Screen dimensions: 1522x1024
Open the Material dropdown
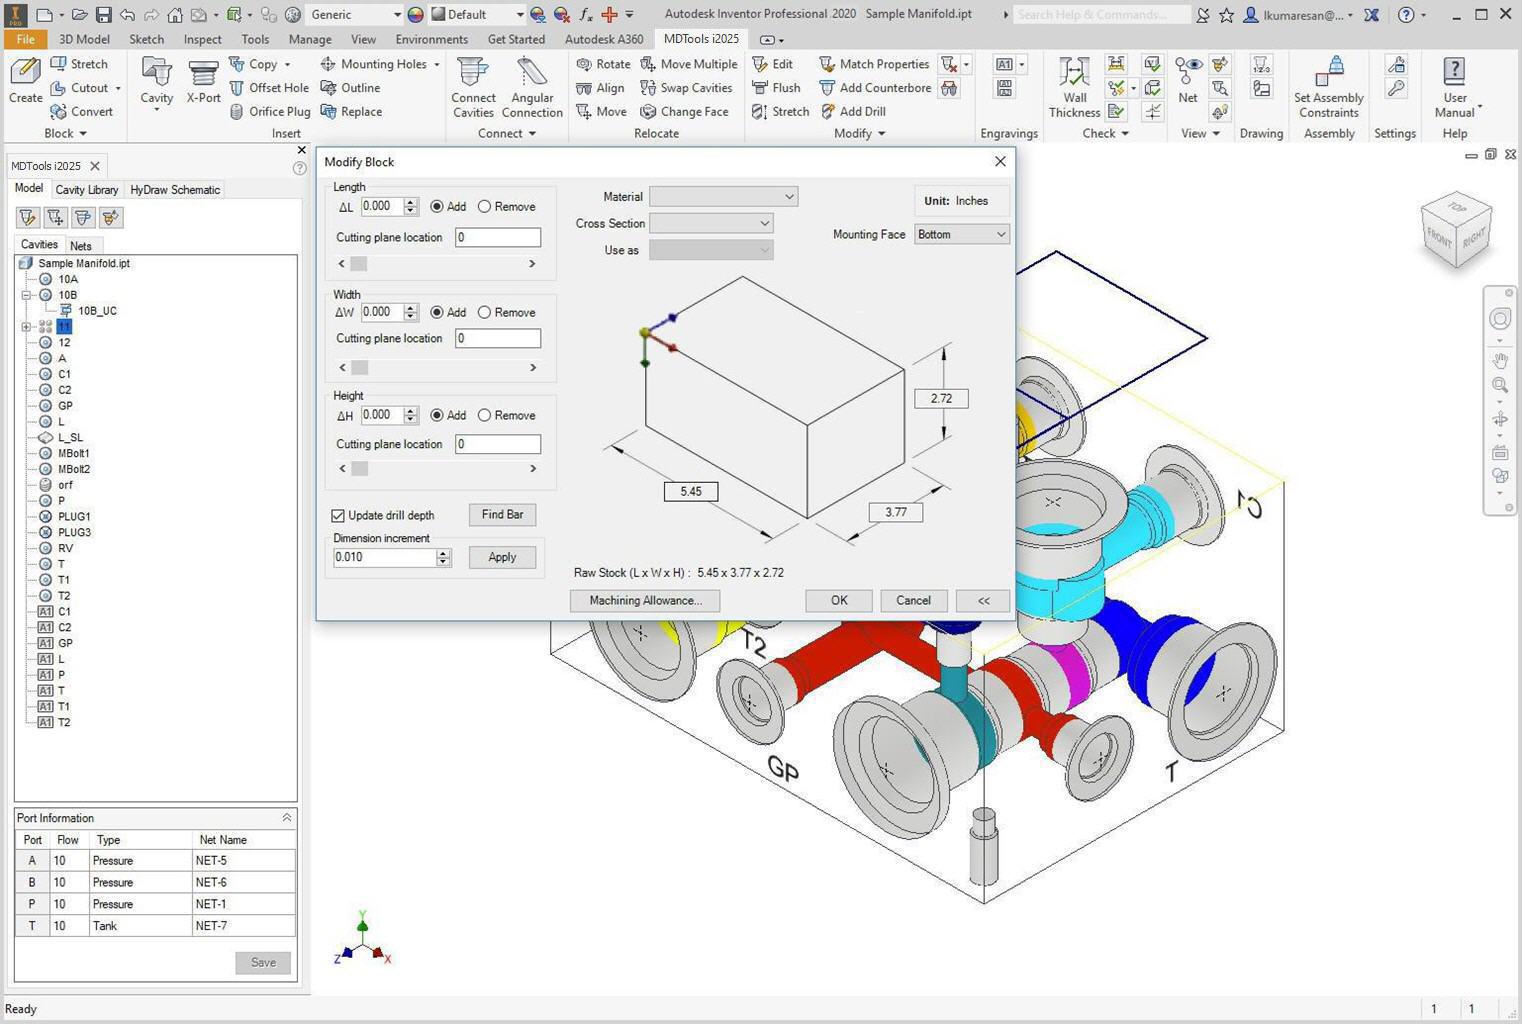(x=723, y=197)
